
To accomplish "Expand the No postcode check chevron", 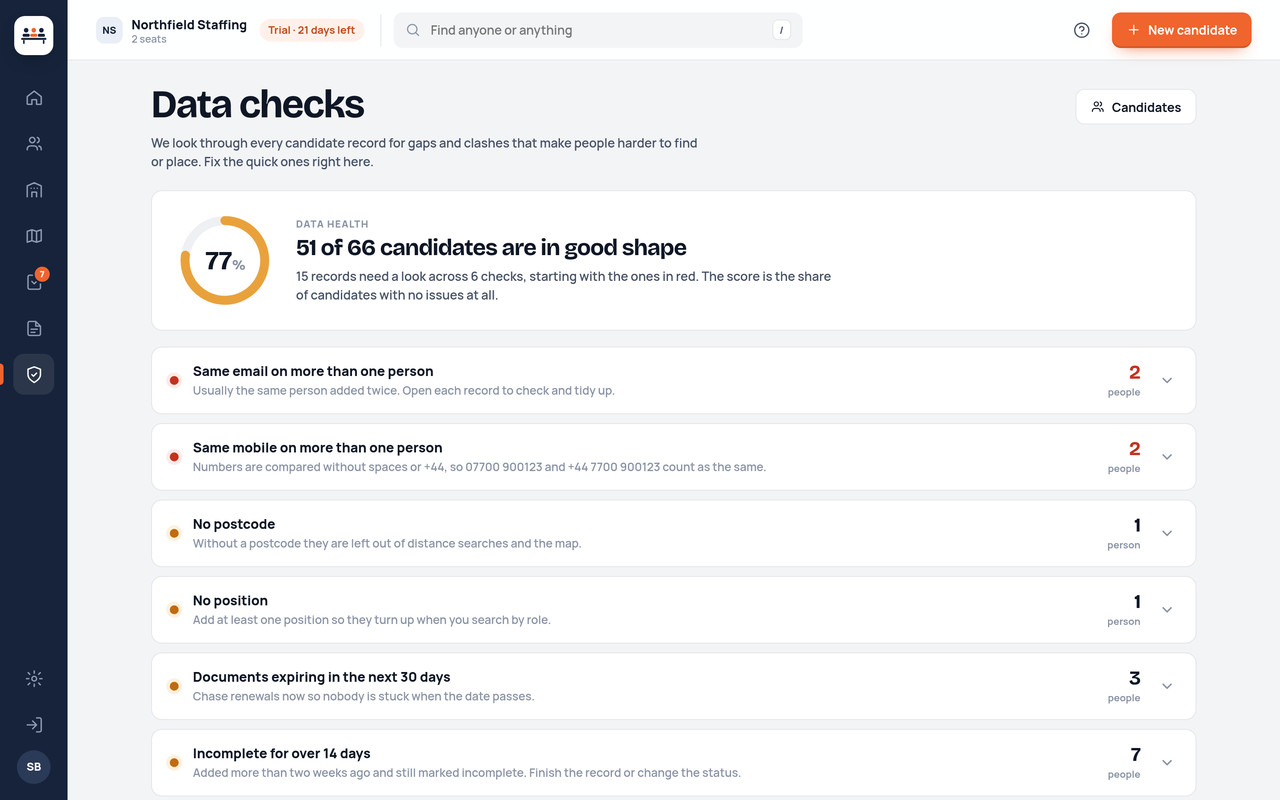I will (x=1166, y=533).
